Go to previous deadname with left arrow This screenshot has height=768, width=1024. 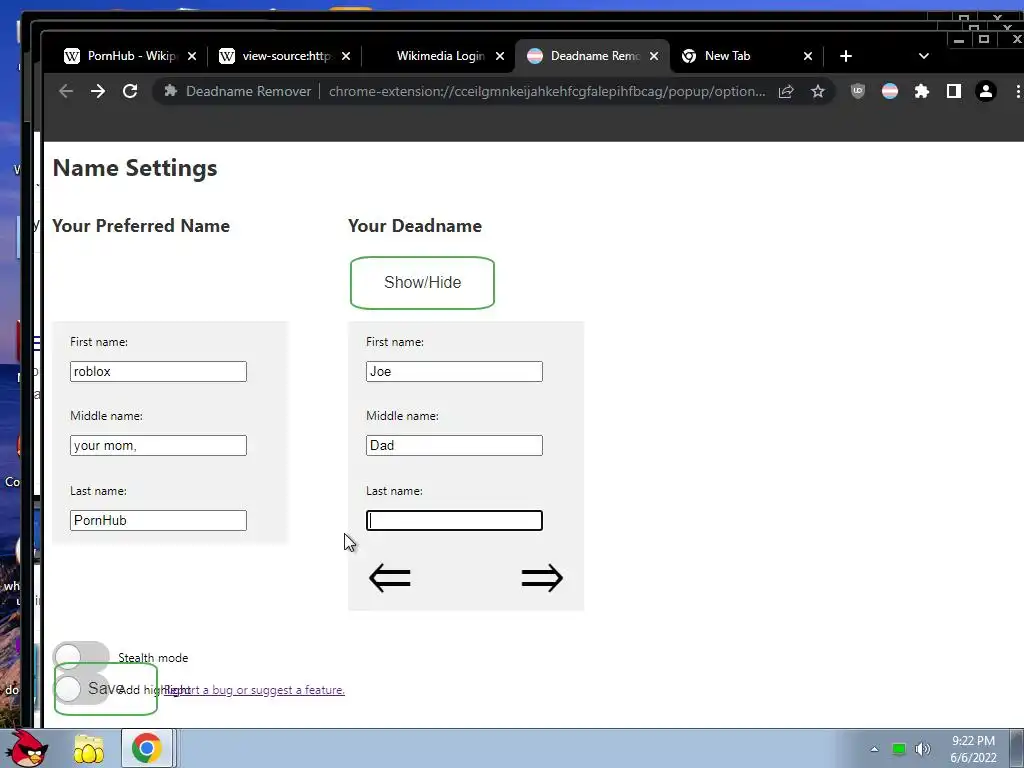[390, 578]
